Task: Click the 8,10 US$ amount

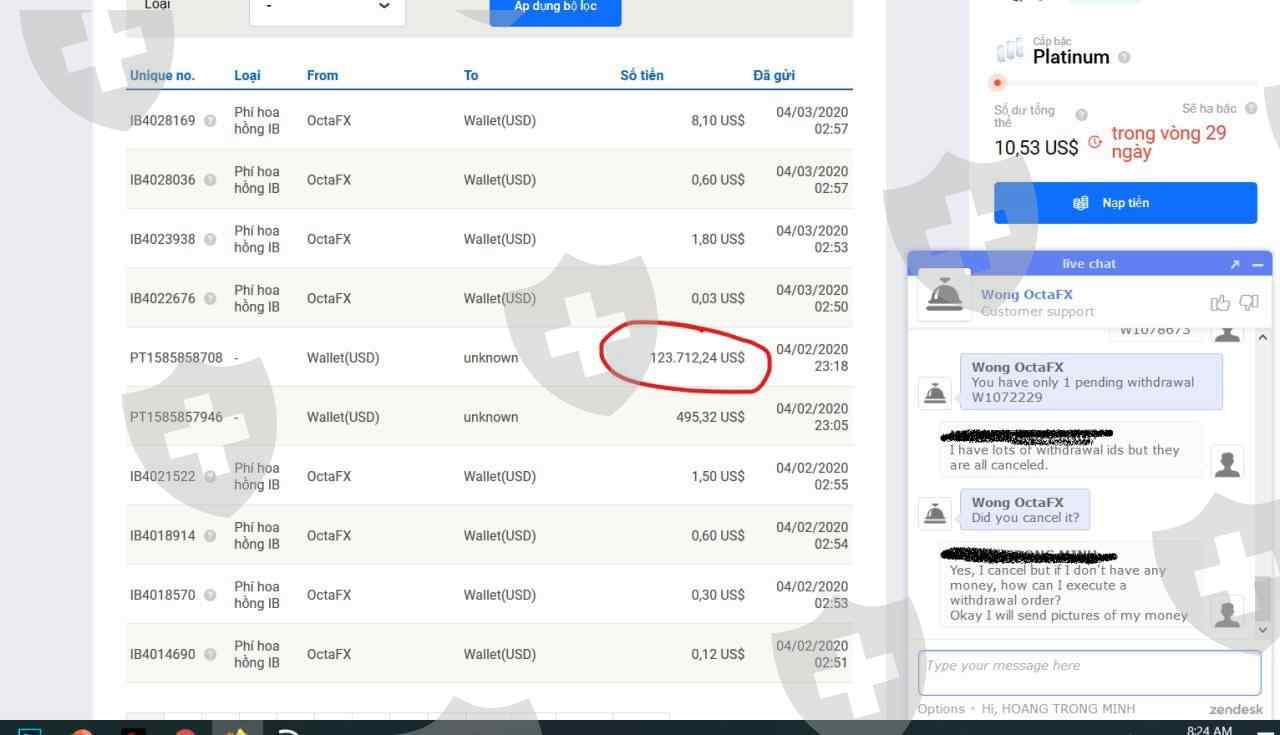Action: point(718,121)
